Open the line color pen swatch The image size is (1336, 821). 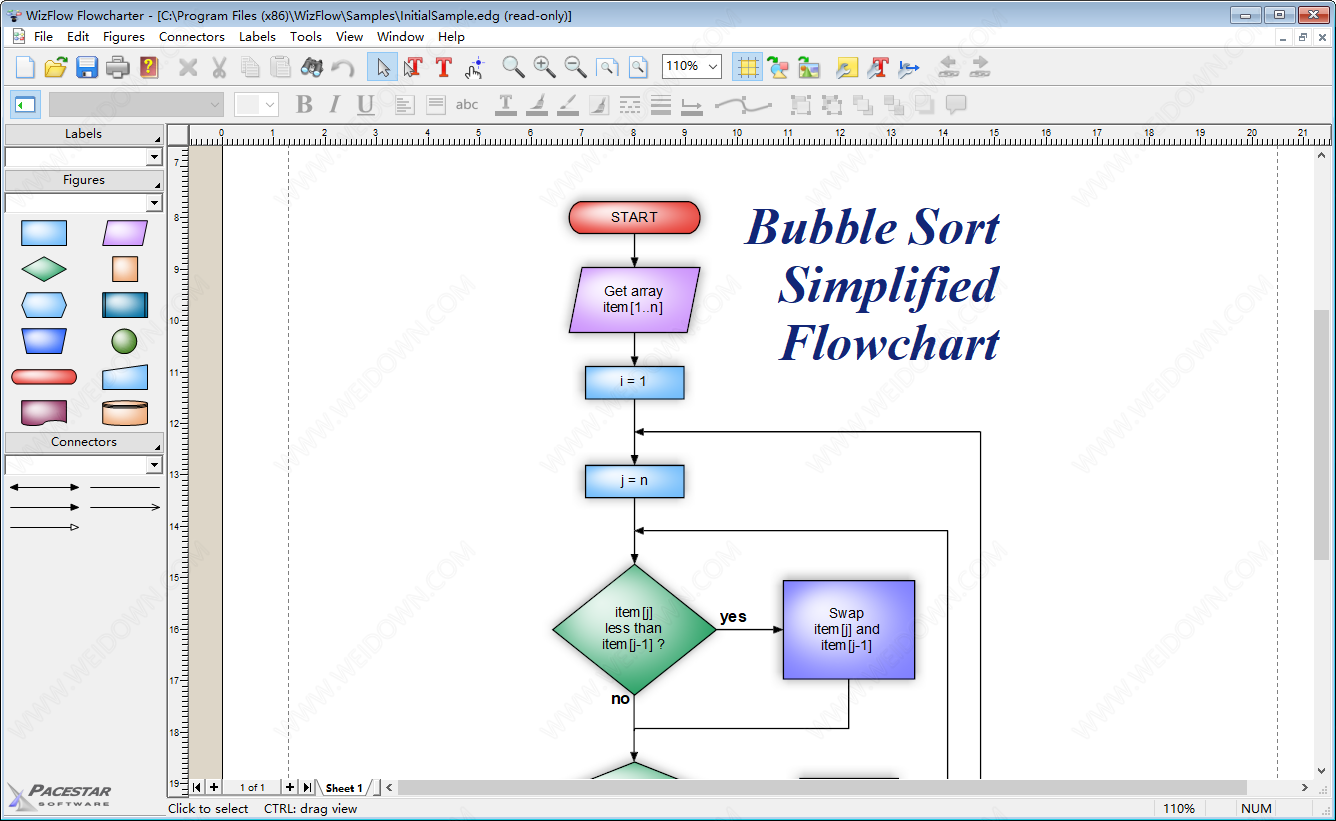click(x=568, y=104)
